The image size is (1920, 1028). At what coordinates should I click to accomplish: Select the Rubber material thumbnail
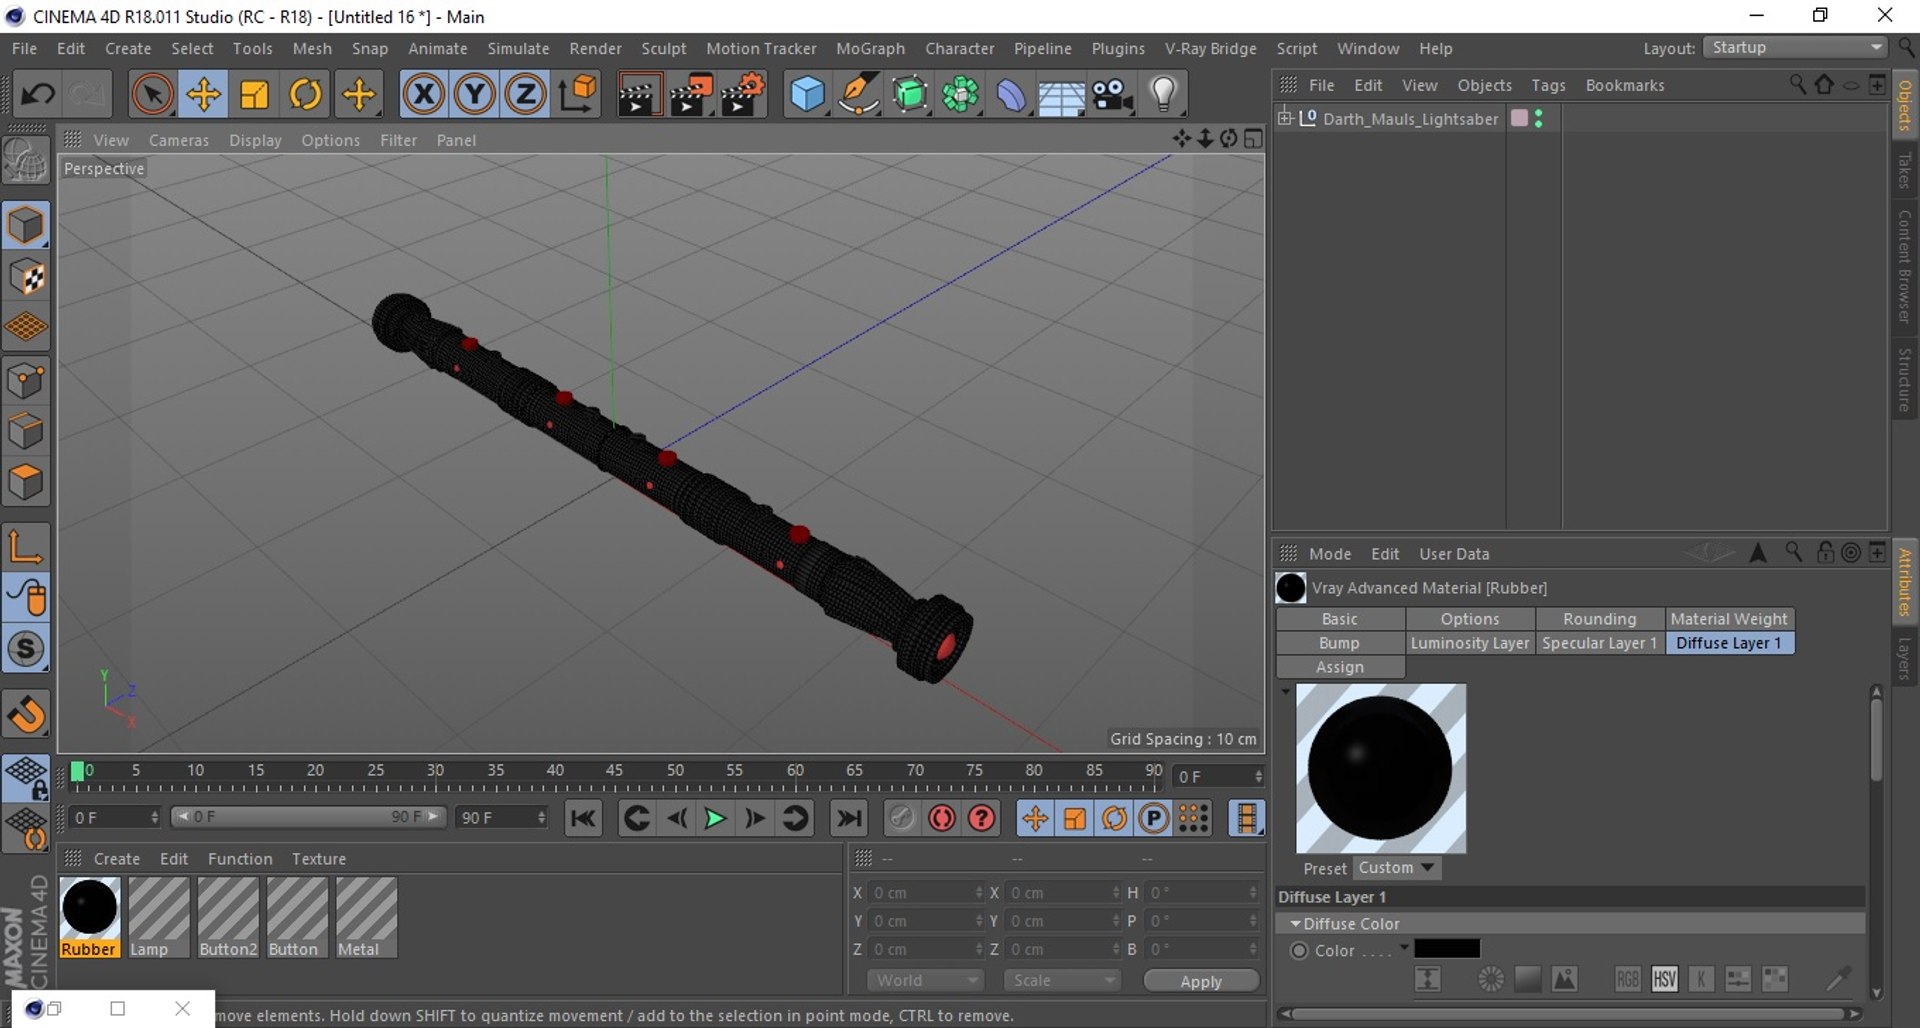[89, 917]
